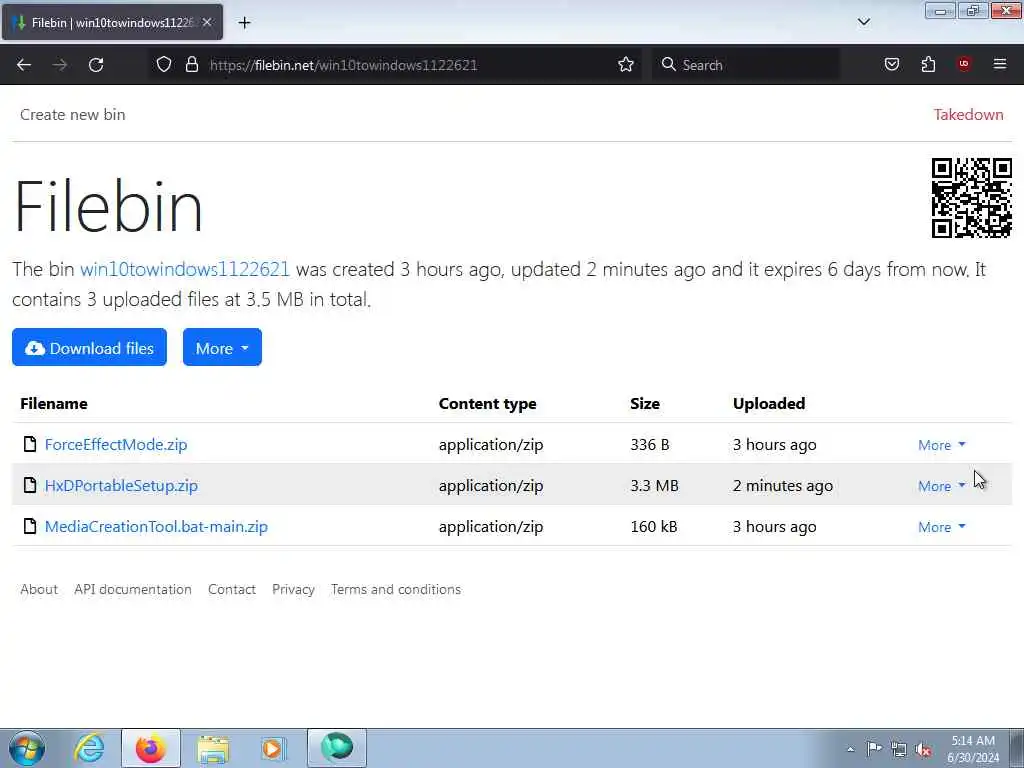Expand More menu for ForceEffectMode.zip row

coord(942,445)
